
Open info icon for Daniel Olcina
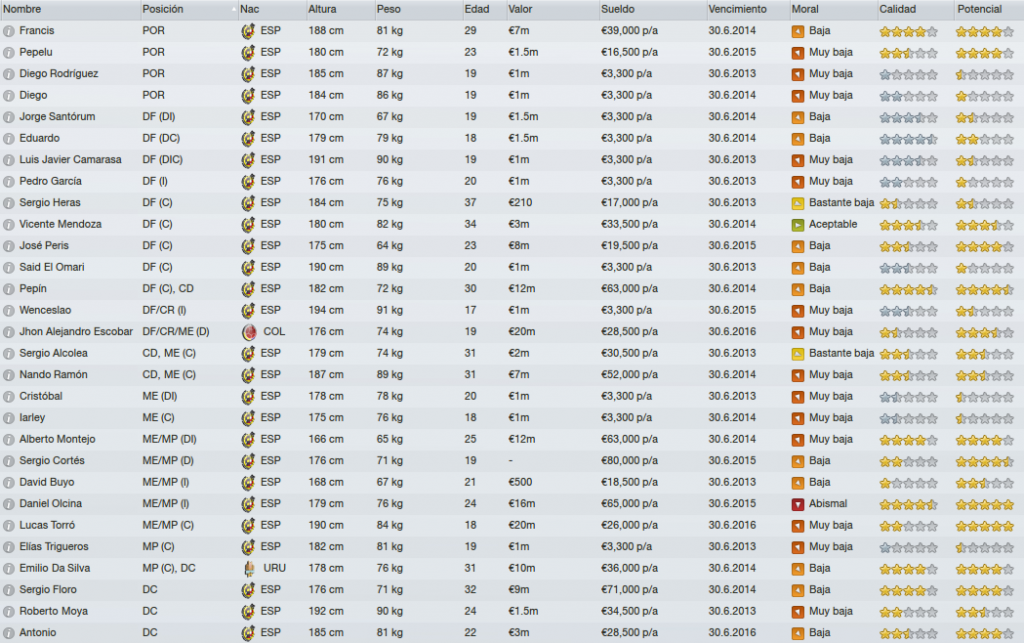[8, 504]
